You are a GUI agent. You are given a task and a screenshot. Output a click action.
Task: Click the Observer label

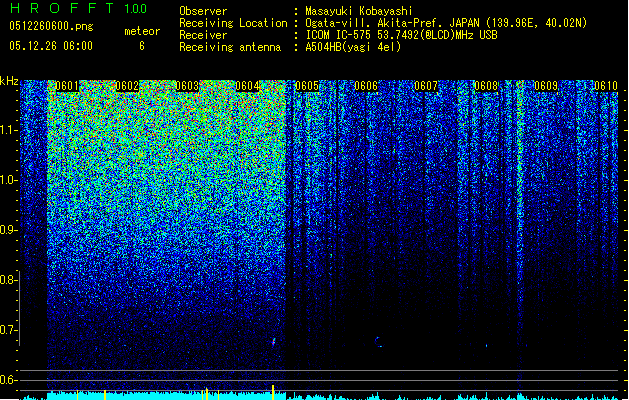pos(203,11)
